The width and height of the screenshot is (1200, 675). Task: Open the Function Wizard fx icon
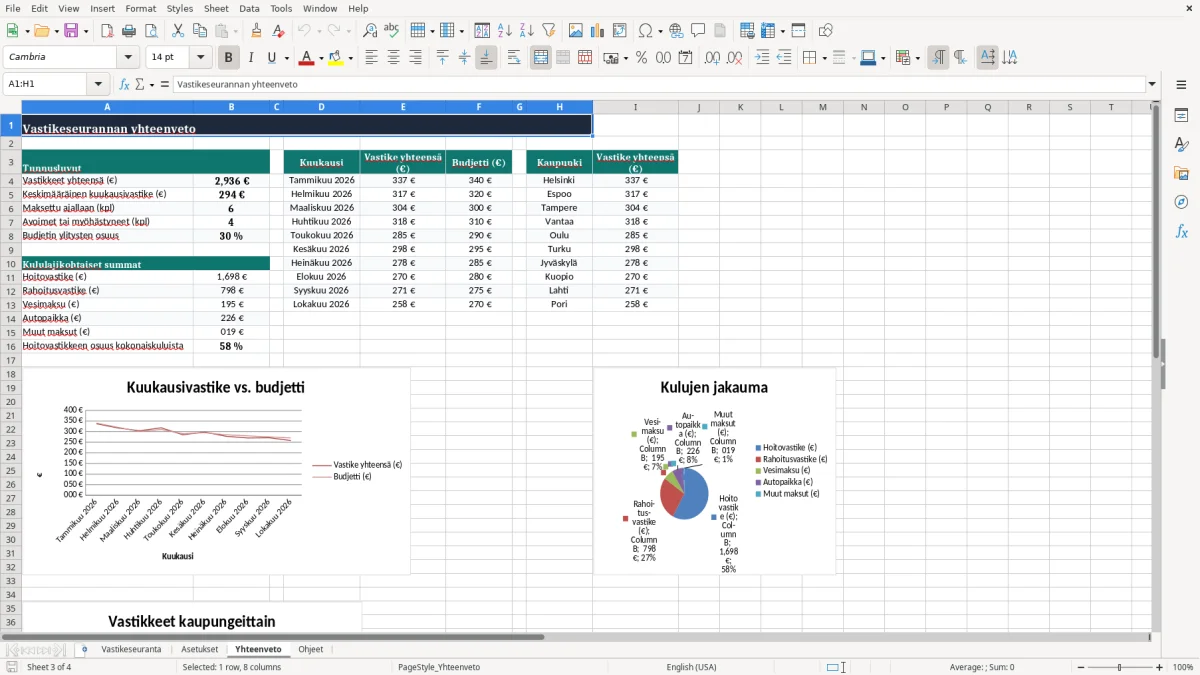point(125,84)
